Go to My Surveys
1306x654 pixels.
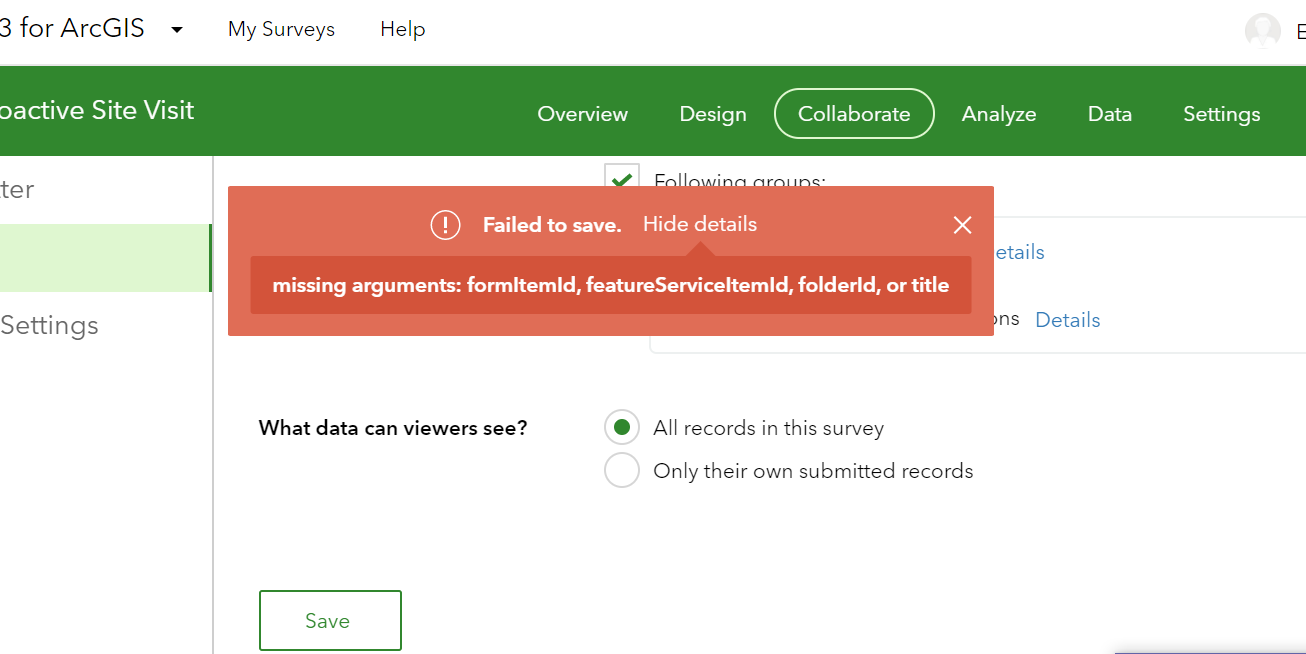point(281,30)
